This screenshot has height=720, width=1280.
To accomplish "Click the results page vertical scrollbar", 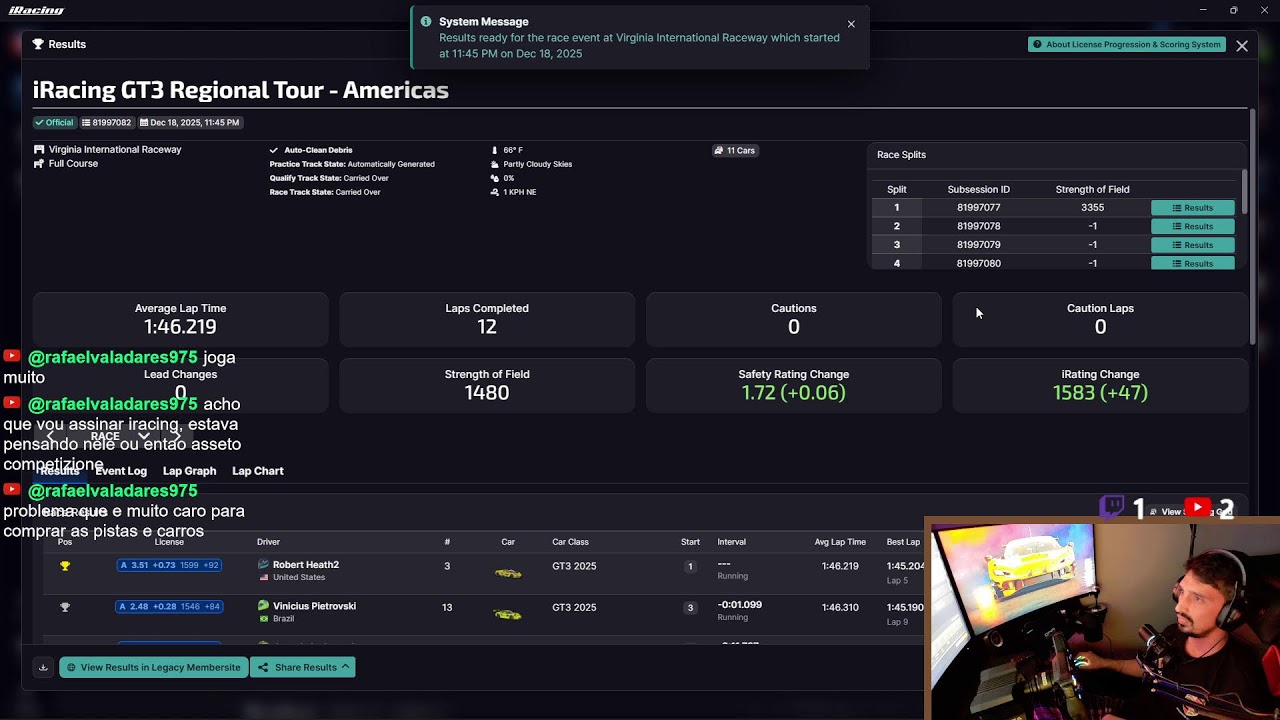I will (x=1252, y=228).
